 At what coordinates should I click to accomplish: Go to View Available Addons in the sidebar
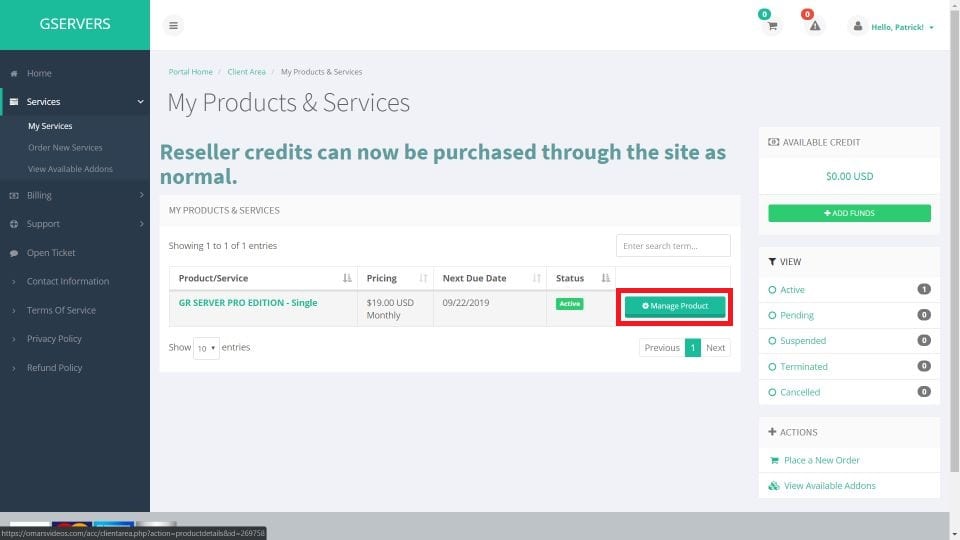click(70, 169)
